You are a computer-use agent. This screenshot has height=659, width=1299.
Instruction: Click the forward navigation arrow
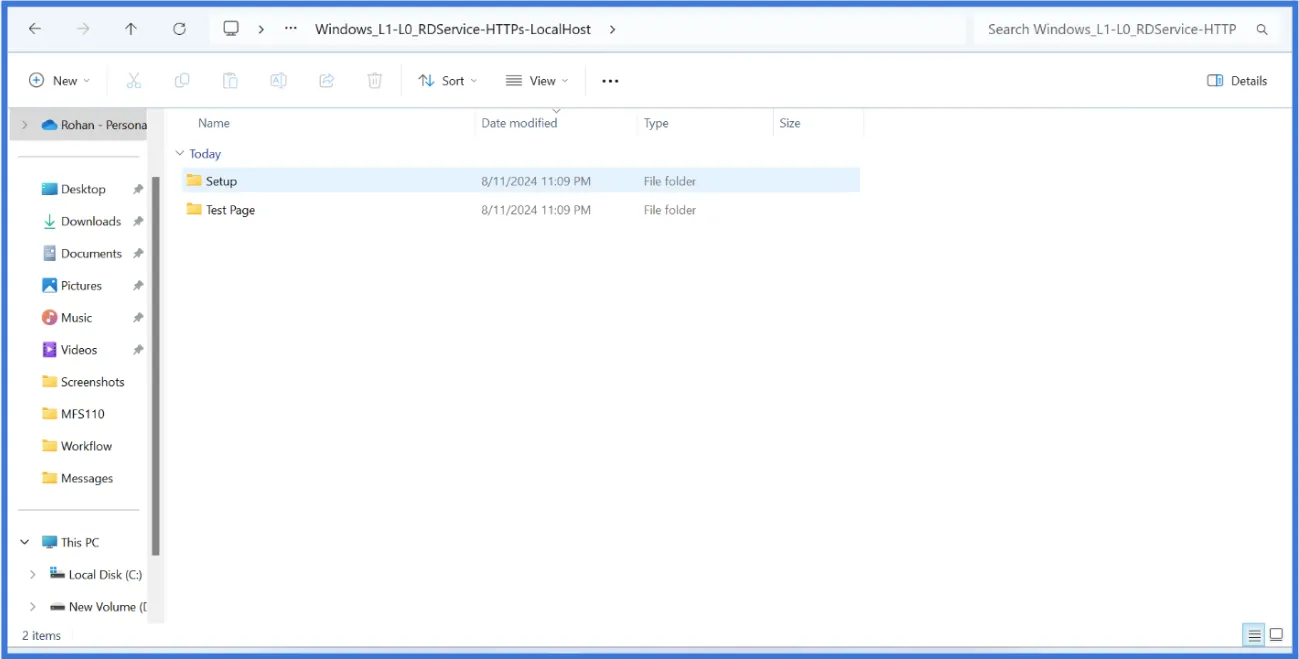click(x=83, y=29)
